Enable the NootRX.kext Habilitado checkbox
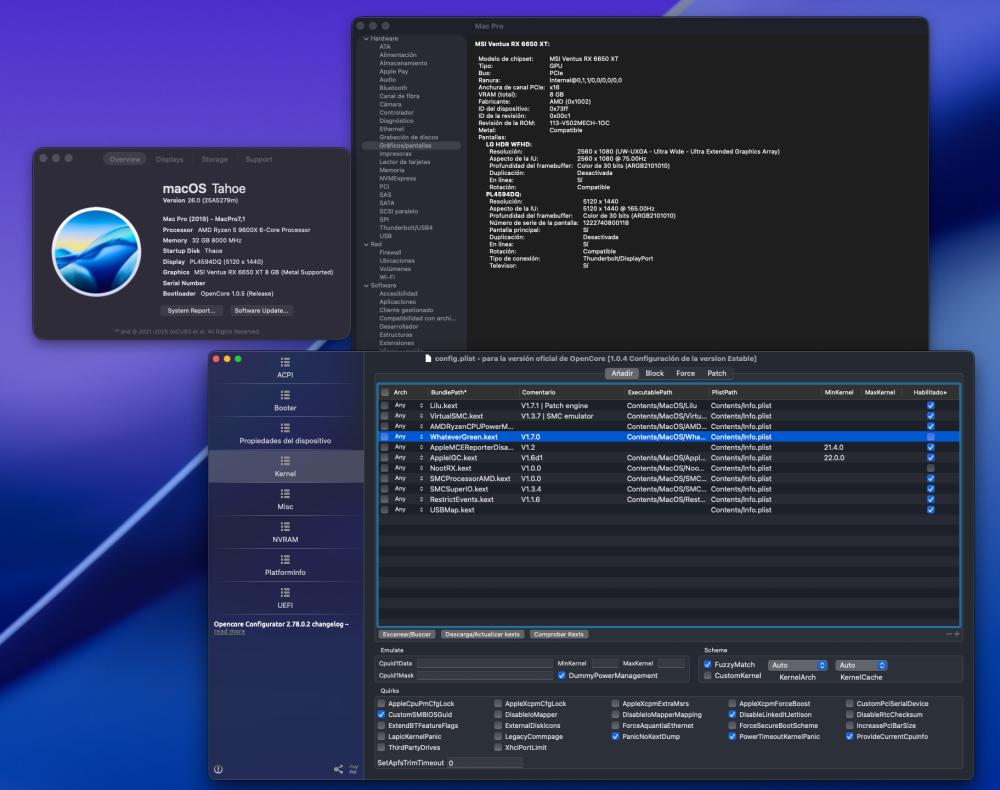 click(930, 468)
